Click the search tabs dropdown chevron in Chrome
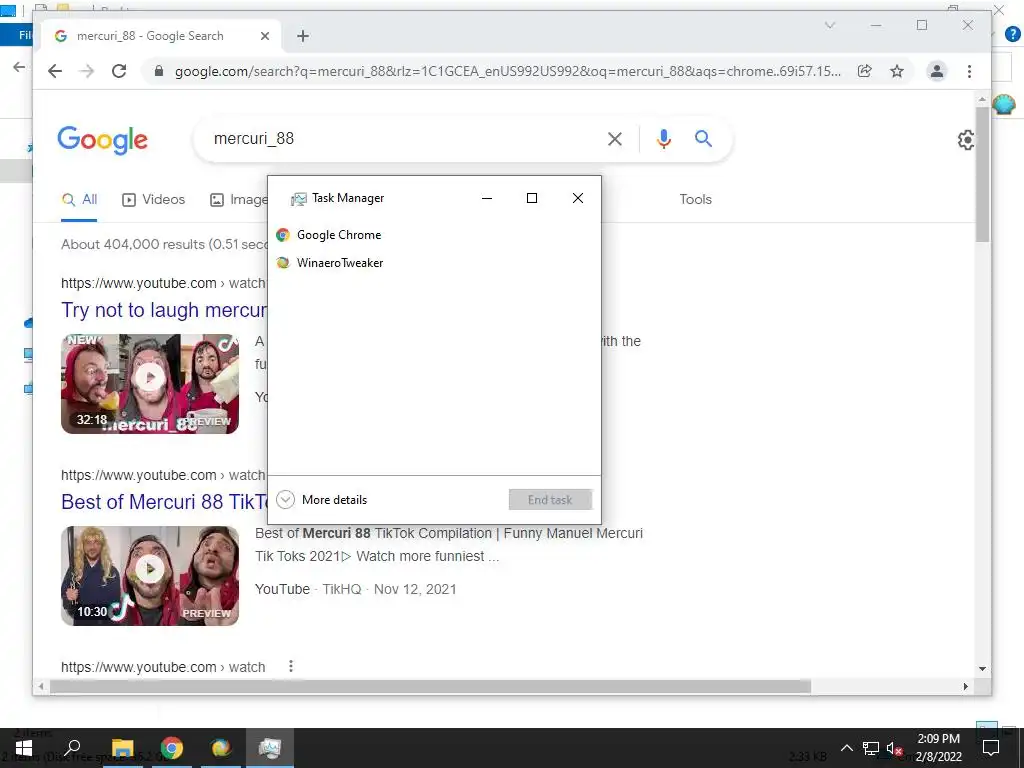 coord(830,25)
